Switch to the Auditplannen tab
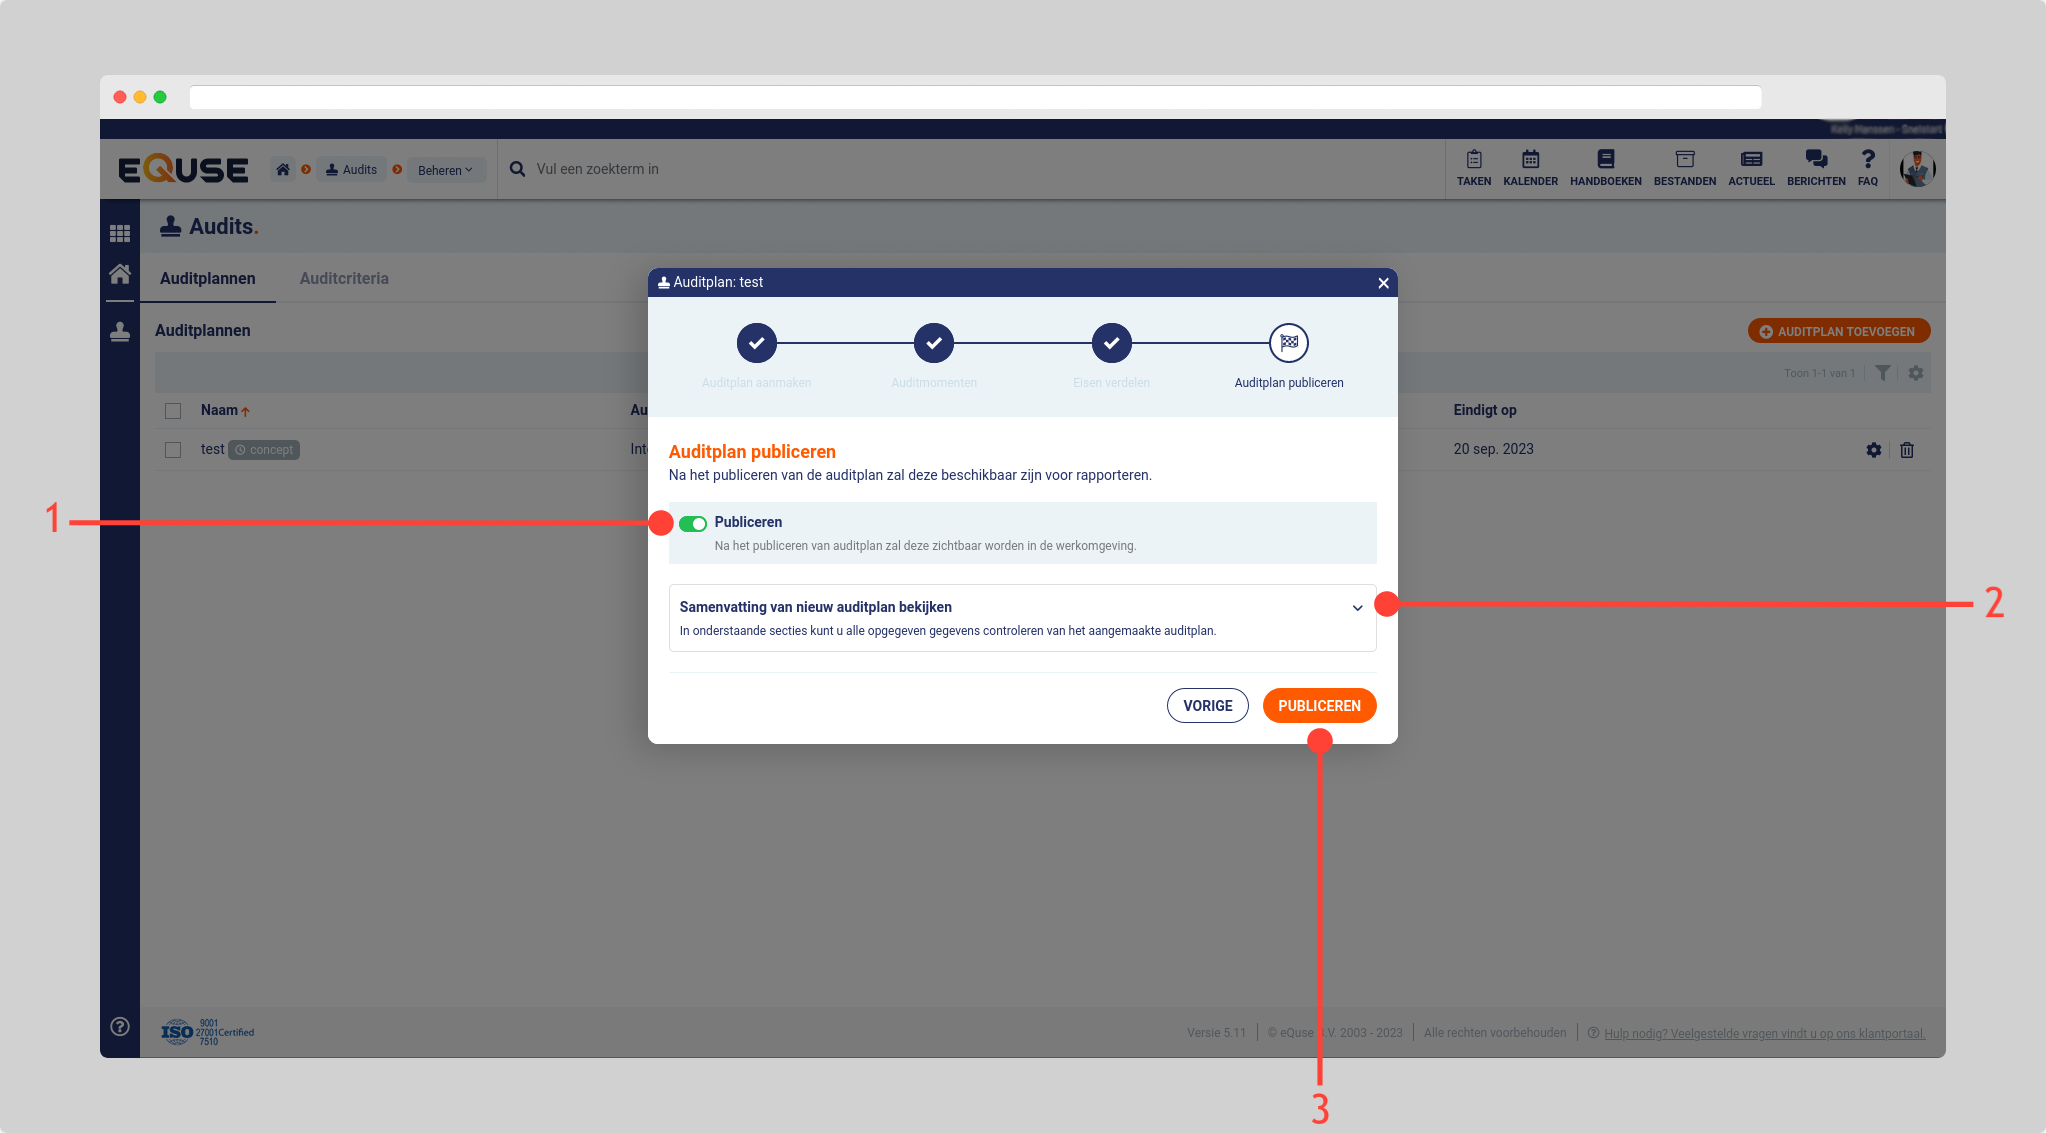 [208, 279]
